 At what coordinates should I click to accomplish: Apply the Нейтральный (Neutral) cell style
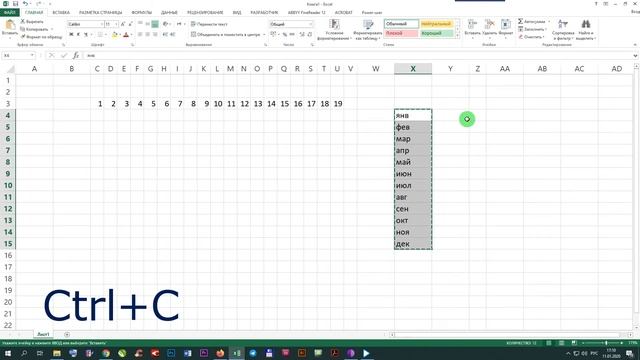(436, 24)
